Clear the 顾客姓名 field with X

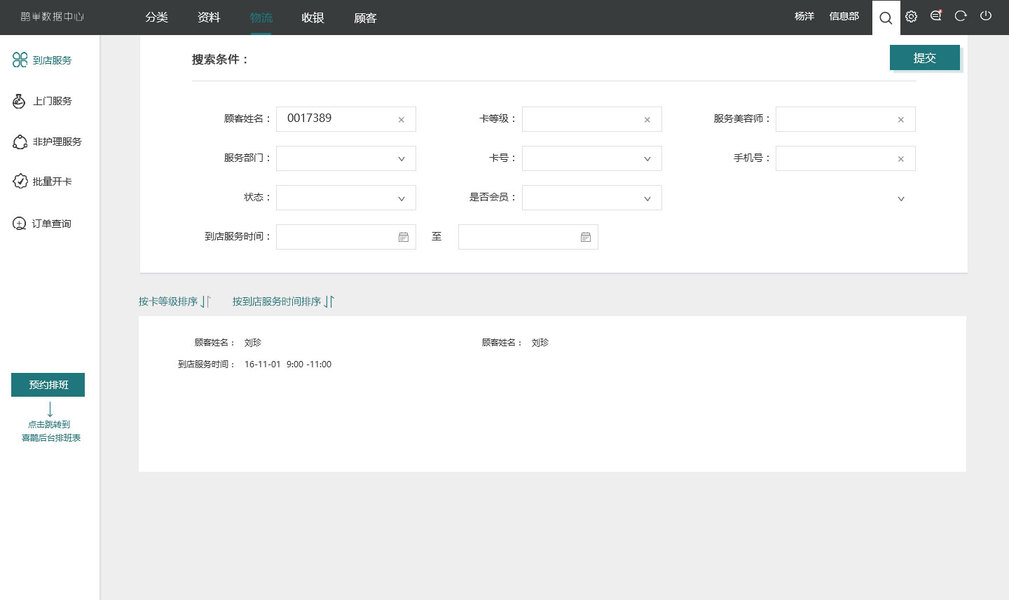(x=401, y=120)
